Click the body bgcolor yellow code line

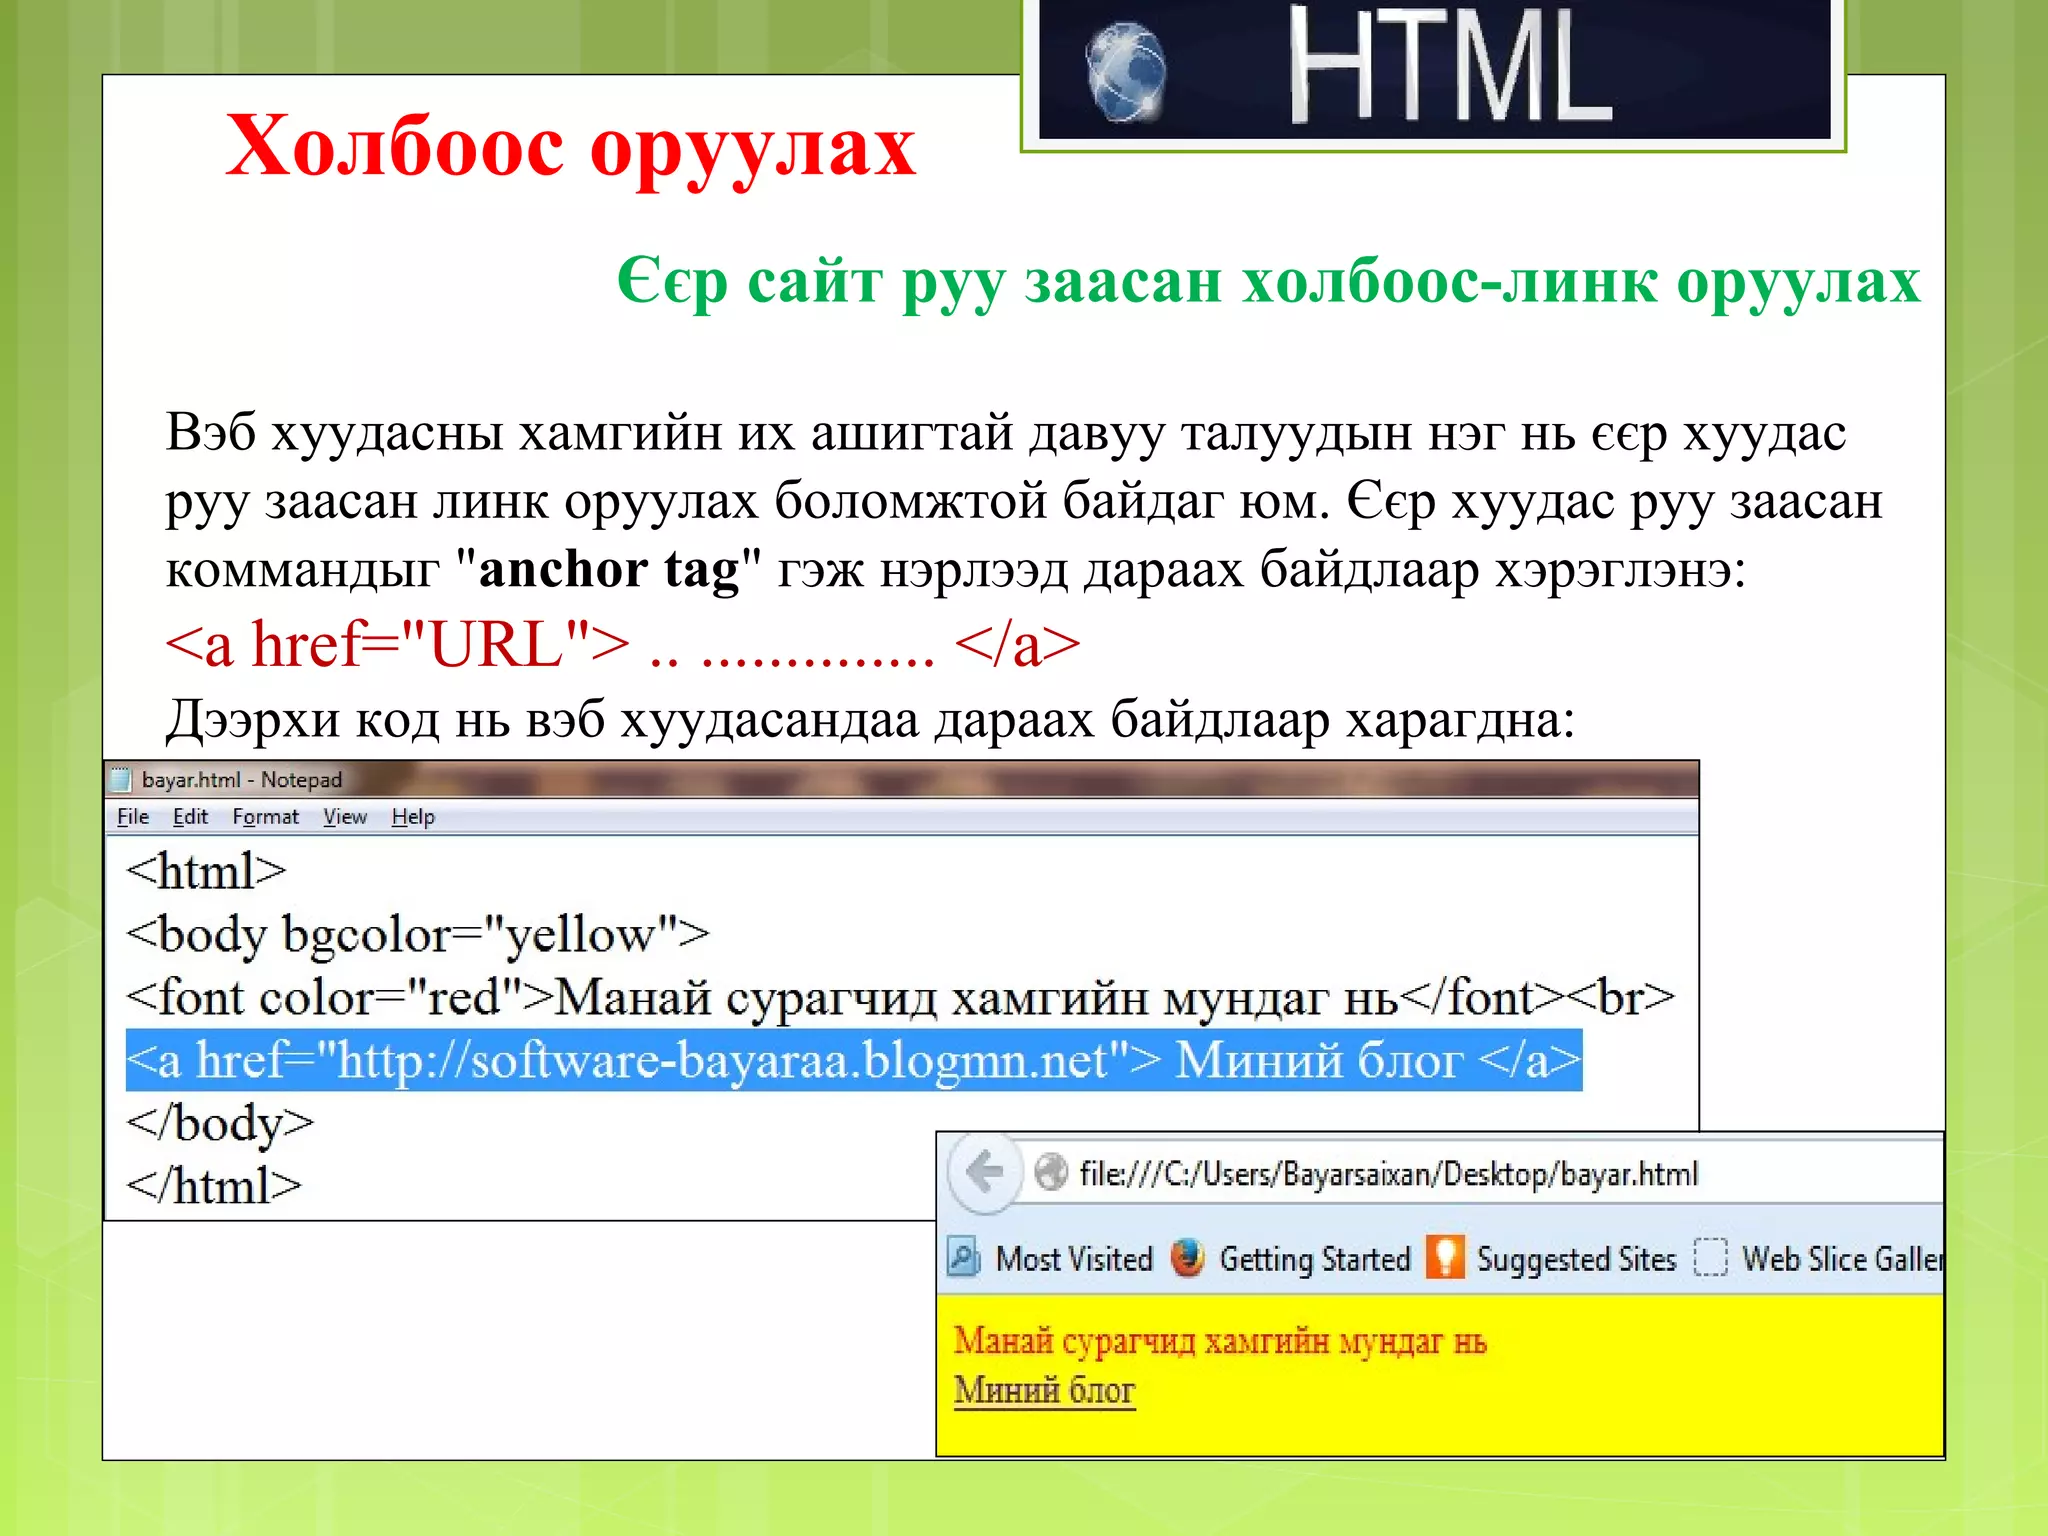[417, 935]
